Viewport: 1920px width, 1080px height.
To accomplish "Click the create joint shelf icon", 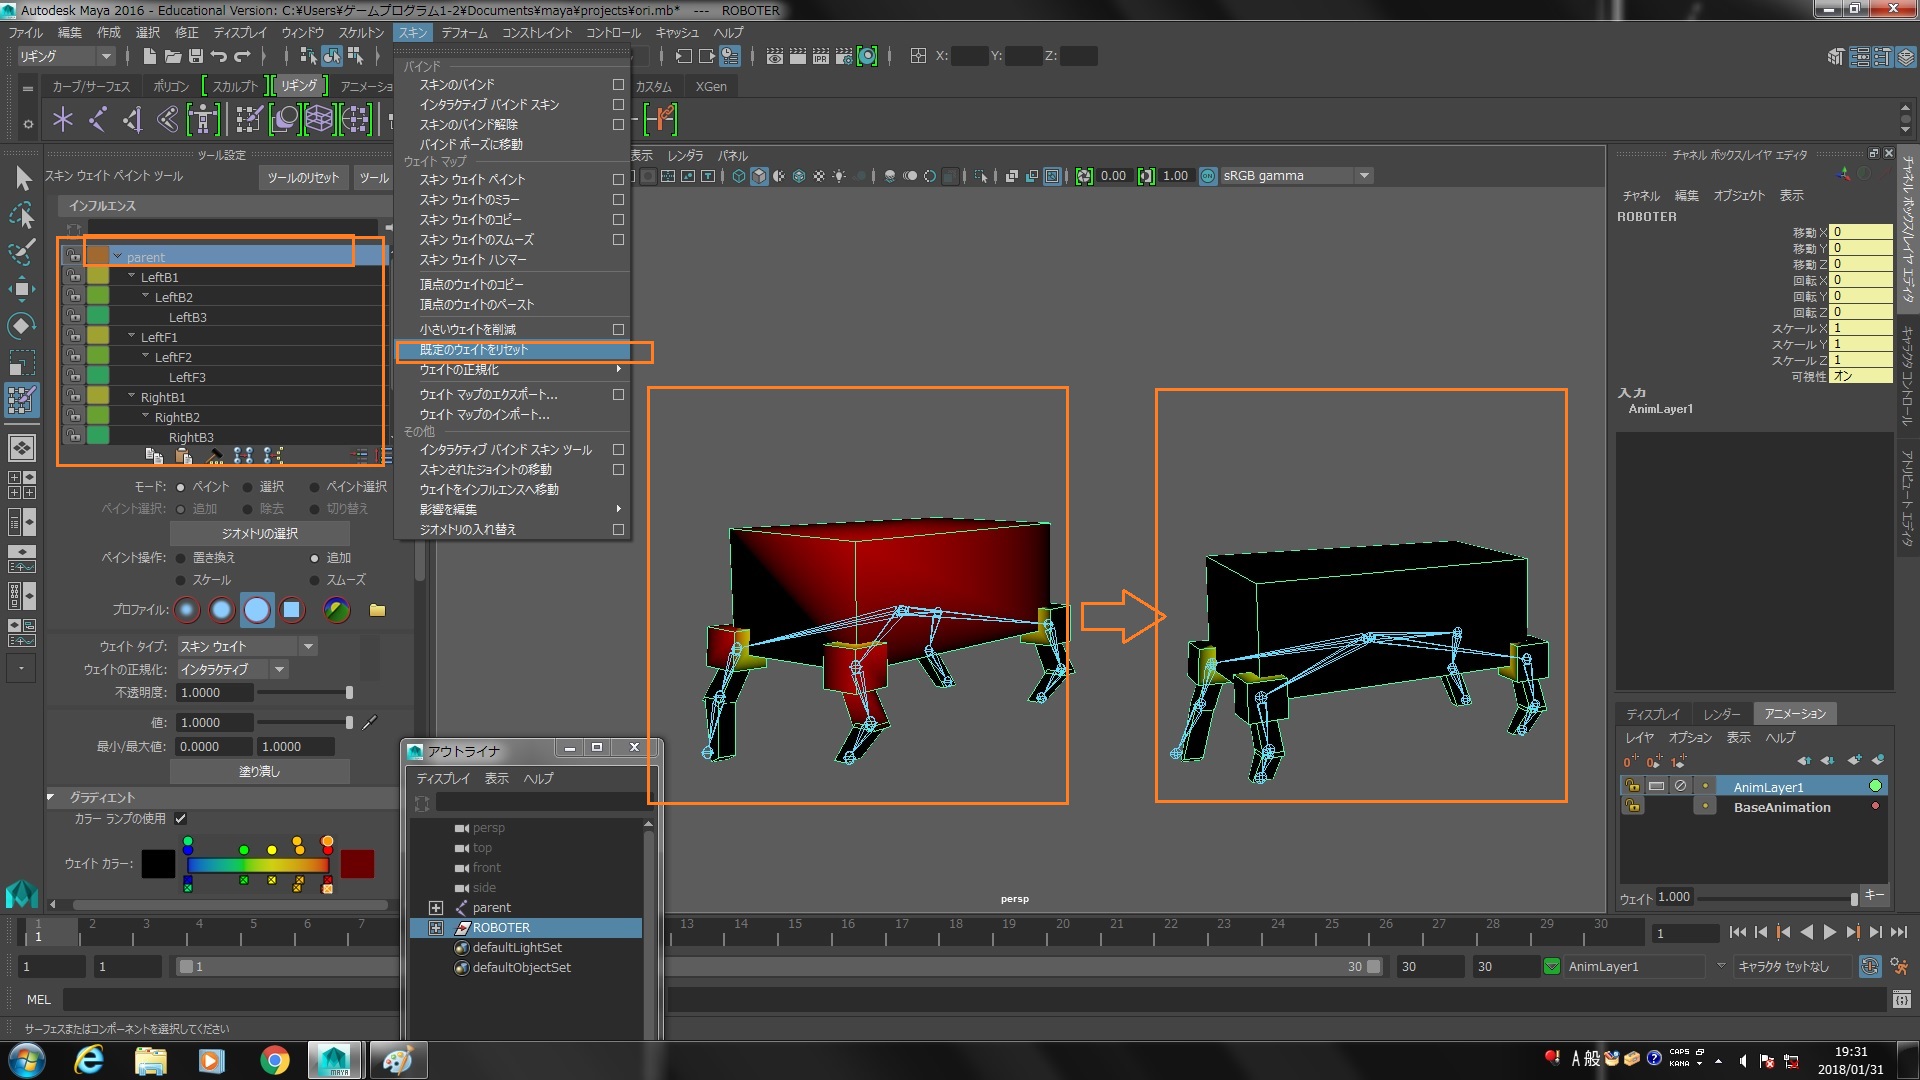I will [97, 121].
